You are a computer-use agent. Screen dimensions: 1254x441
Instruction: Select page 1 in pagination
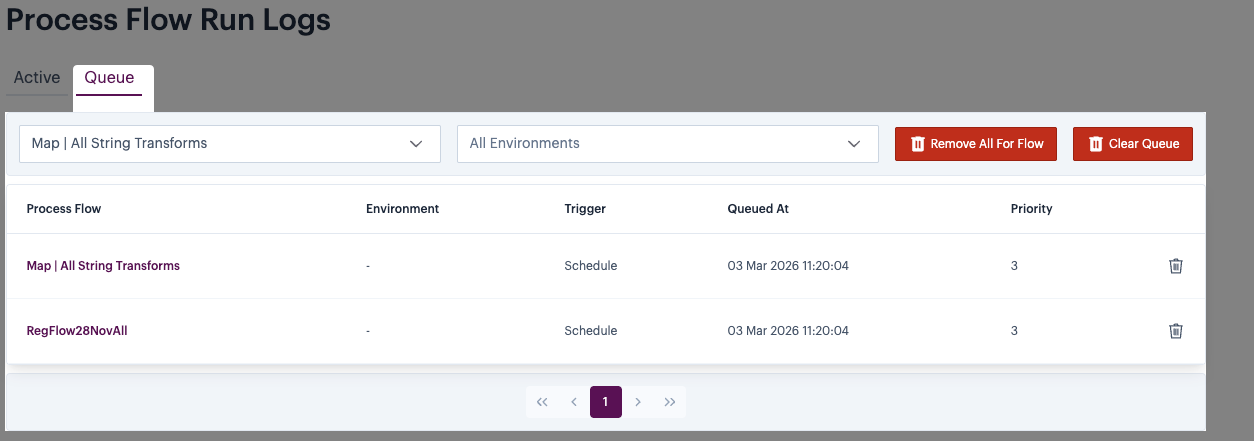605,402
